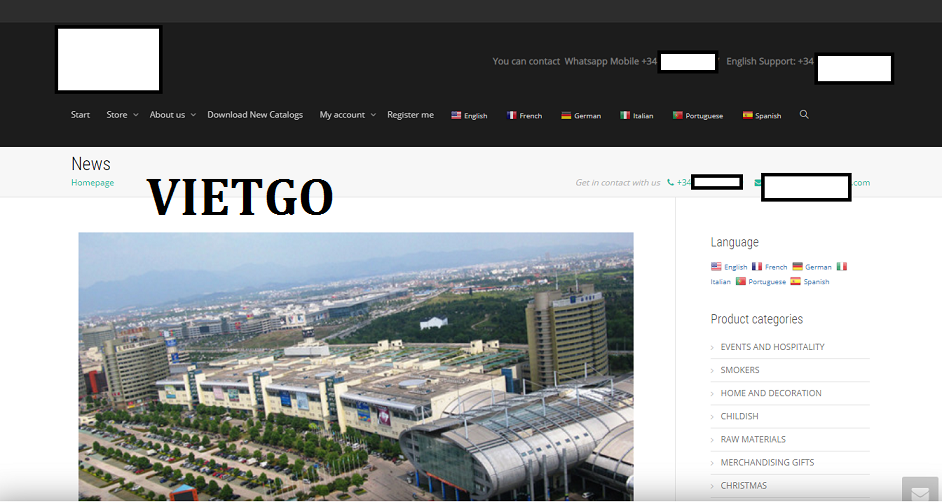Viewport: 942px width, 504px height.
Task: Click German flag in sidebar Language section
Action: coord(797,266)
